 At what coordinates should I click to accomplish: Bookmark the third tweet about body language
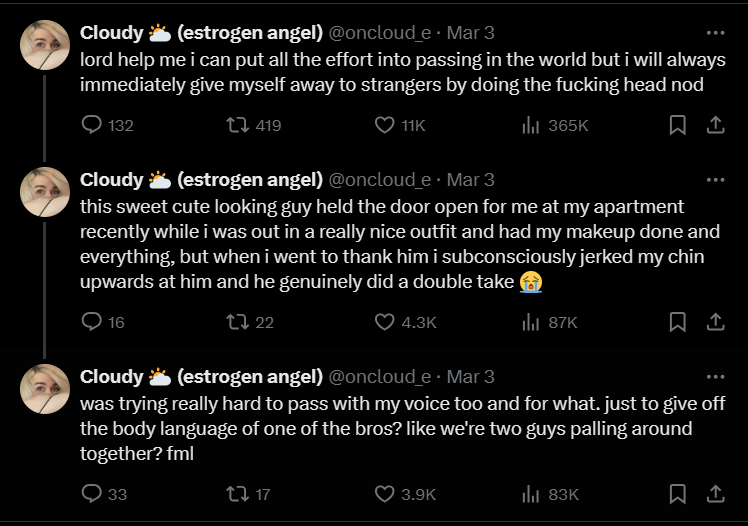677,493
